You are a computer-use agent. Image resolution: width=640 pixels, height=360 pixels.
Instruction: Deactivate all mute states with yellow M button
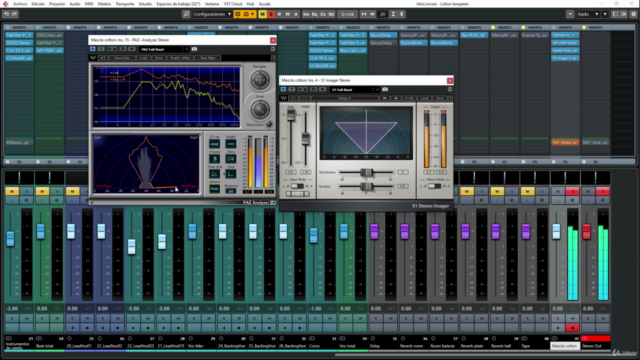[262, 14]
